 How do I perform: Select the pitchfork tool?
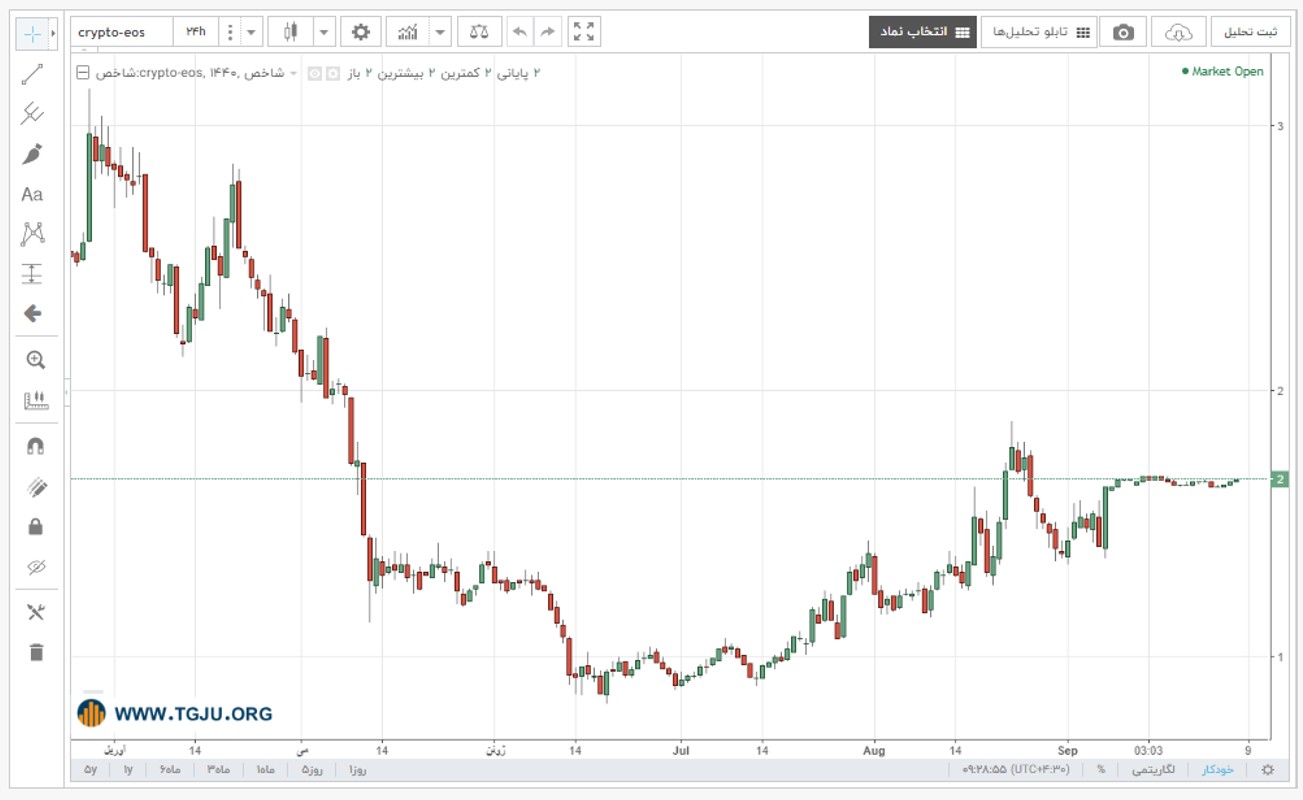click(x=32, y=113)
